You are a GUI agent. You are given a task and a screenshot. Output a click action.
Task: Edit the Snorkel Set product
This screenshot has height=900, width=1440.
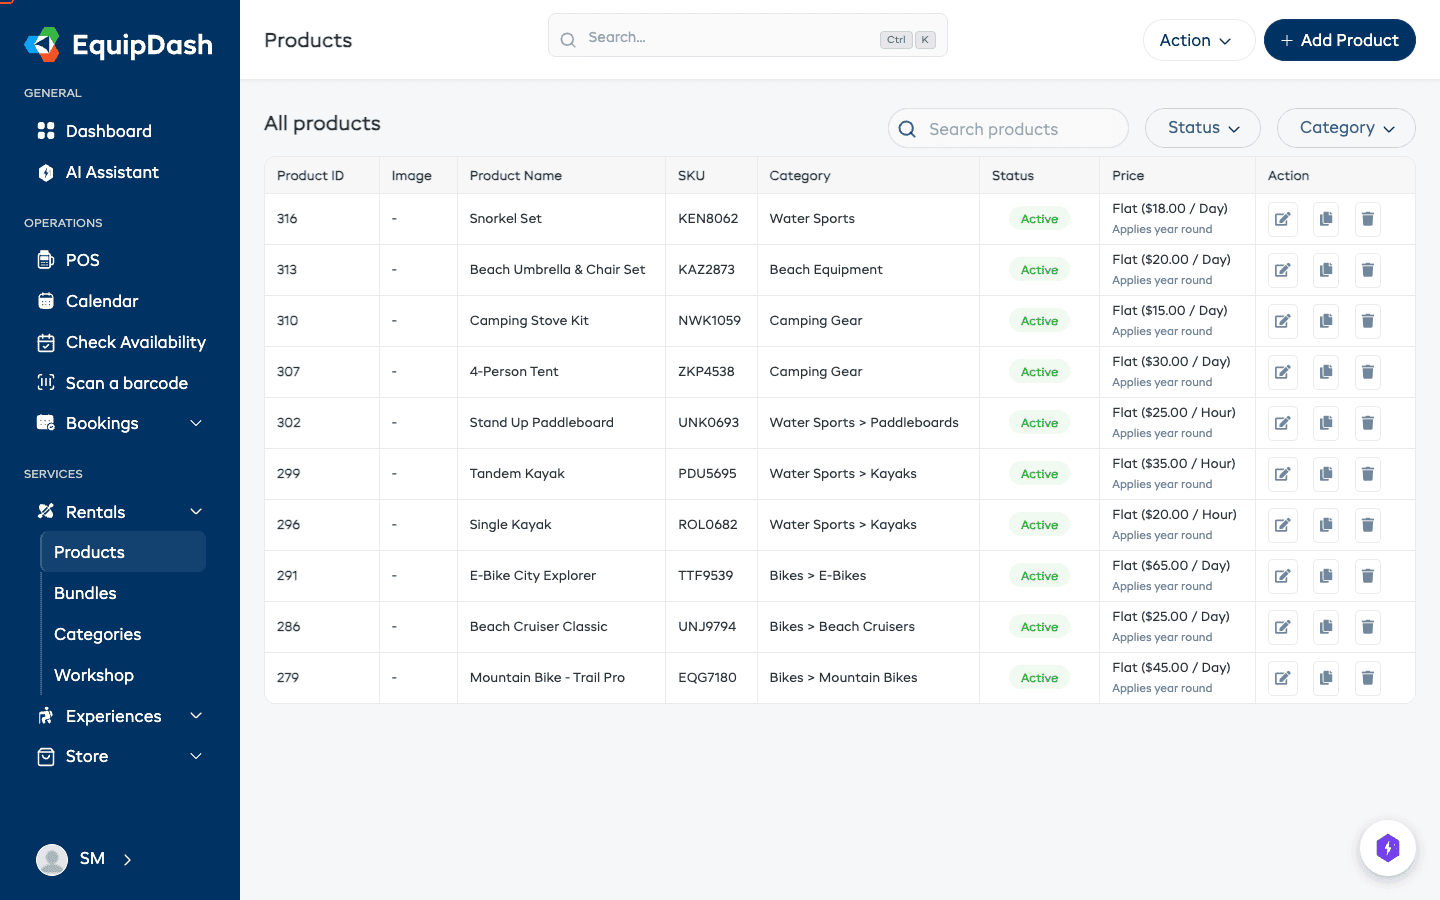click(1282, 218)
